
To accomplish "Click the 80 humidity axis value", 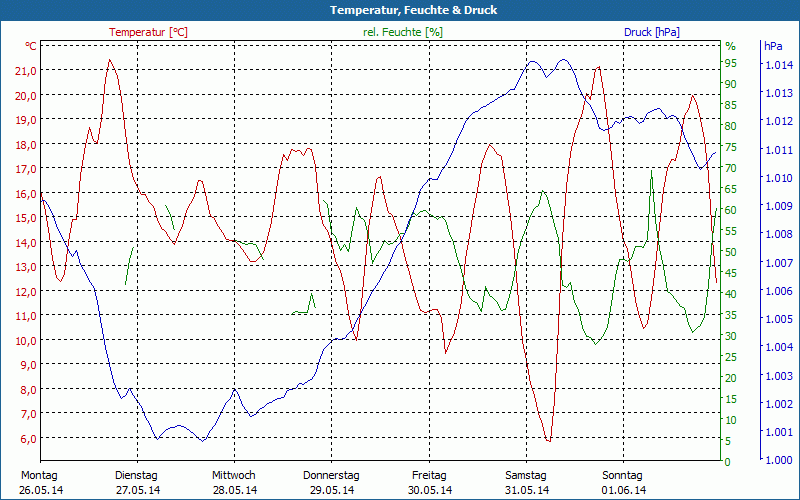I will click(731, 126).
